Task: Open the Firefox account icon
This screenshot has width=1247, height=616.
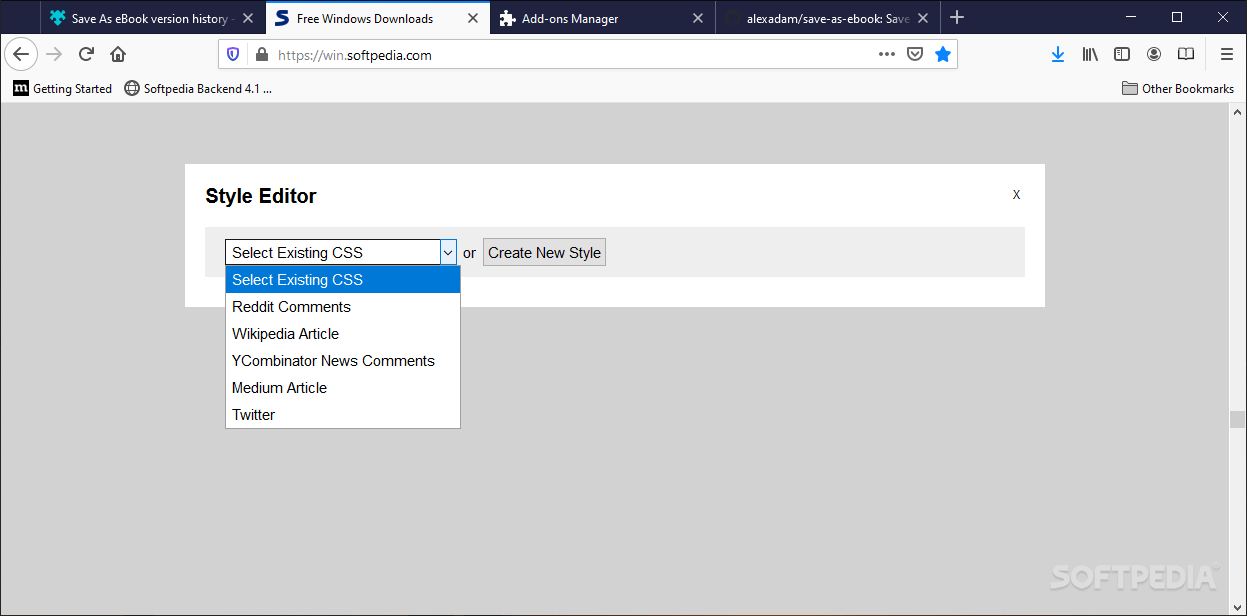Action: click(1154, 54)
